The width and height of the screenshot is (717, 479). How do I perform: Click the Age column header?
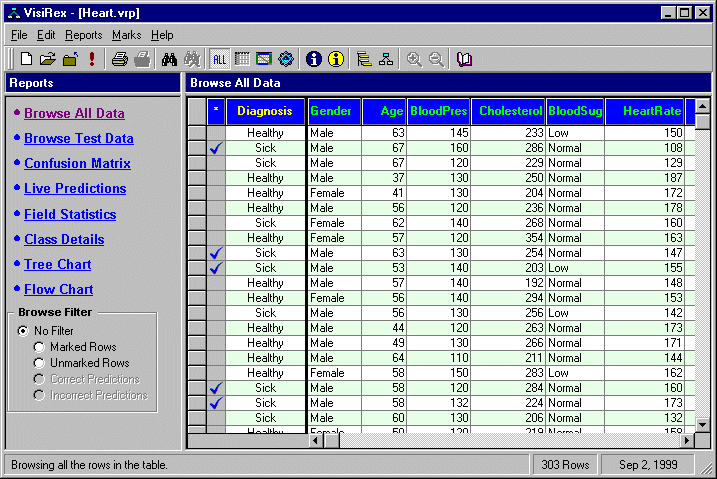point(384,111)
